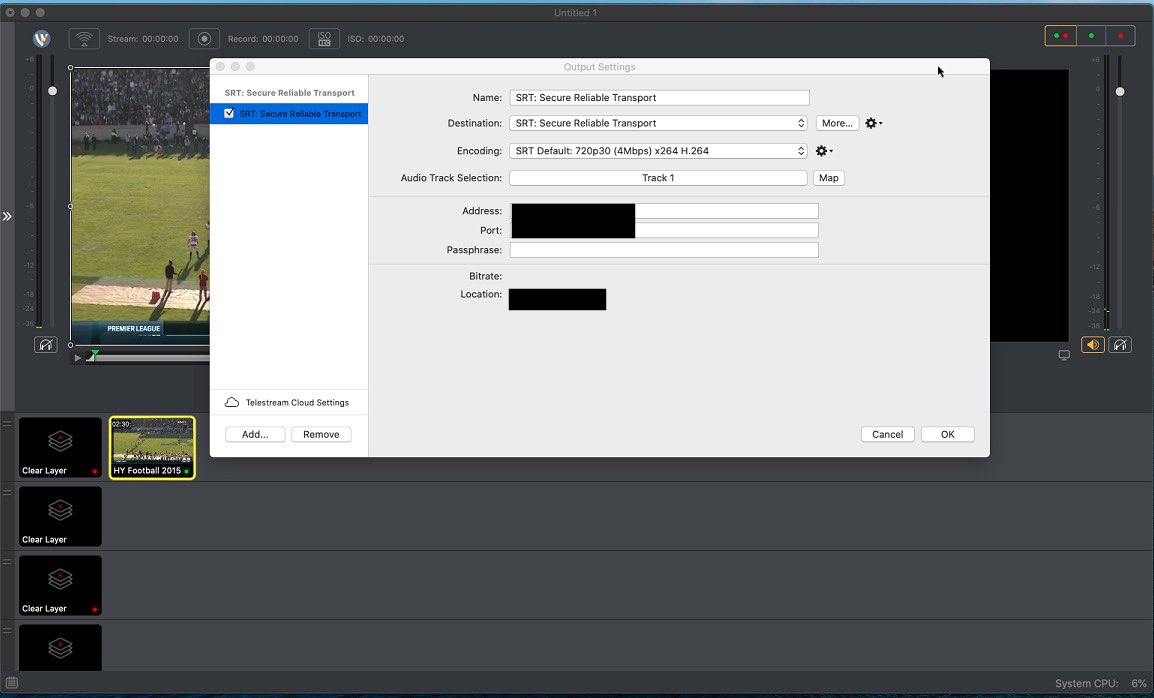This screenshot has height=698, width=1154.
Task: Click the Telestream cloud icon
Action: [x=232, y=403]
